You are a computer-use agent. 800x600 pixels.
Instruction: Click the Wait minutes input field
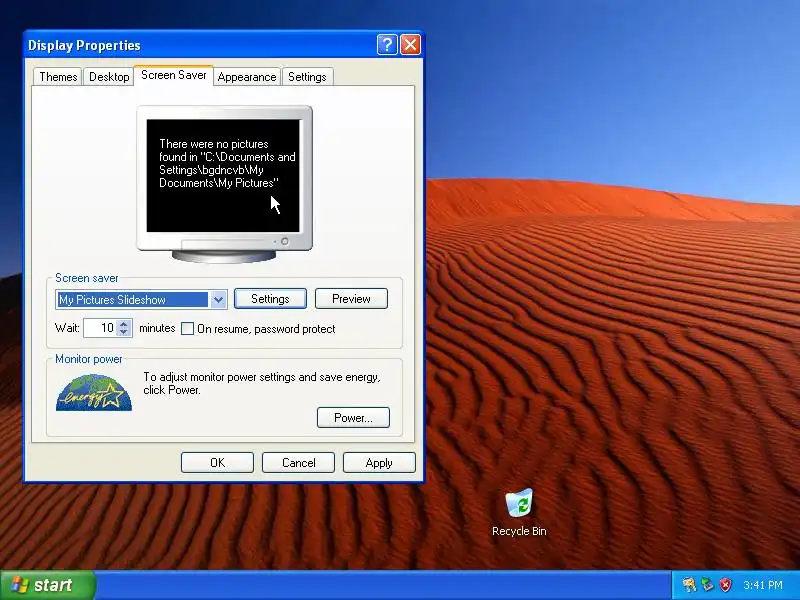coord(101,328)
